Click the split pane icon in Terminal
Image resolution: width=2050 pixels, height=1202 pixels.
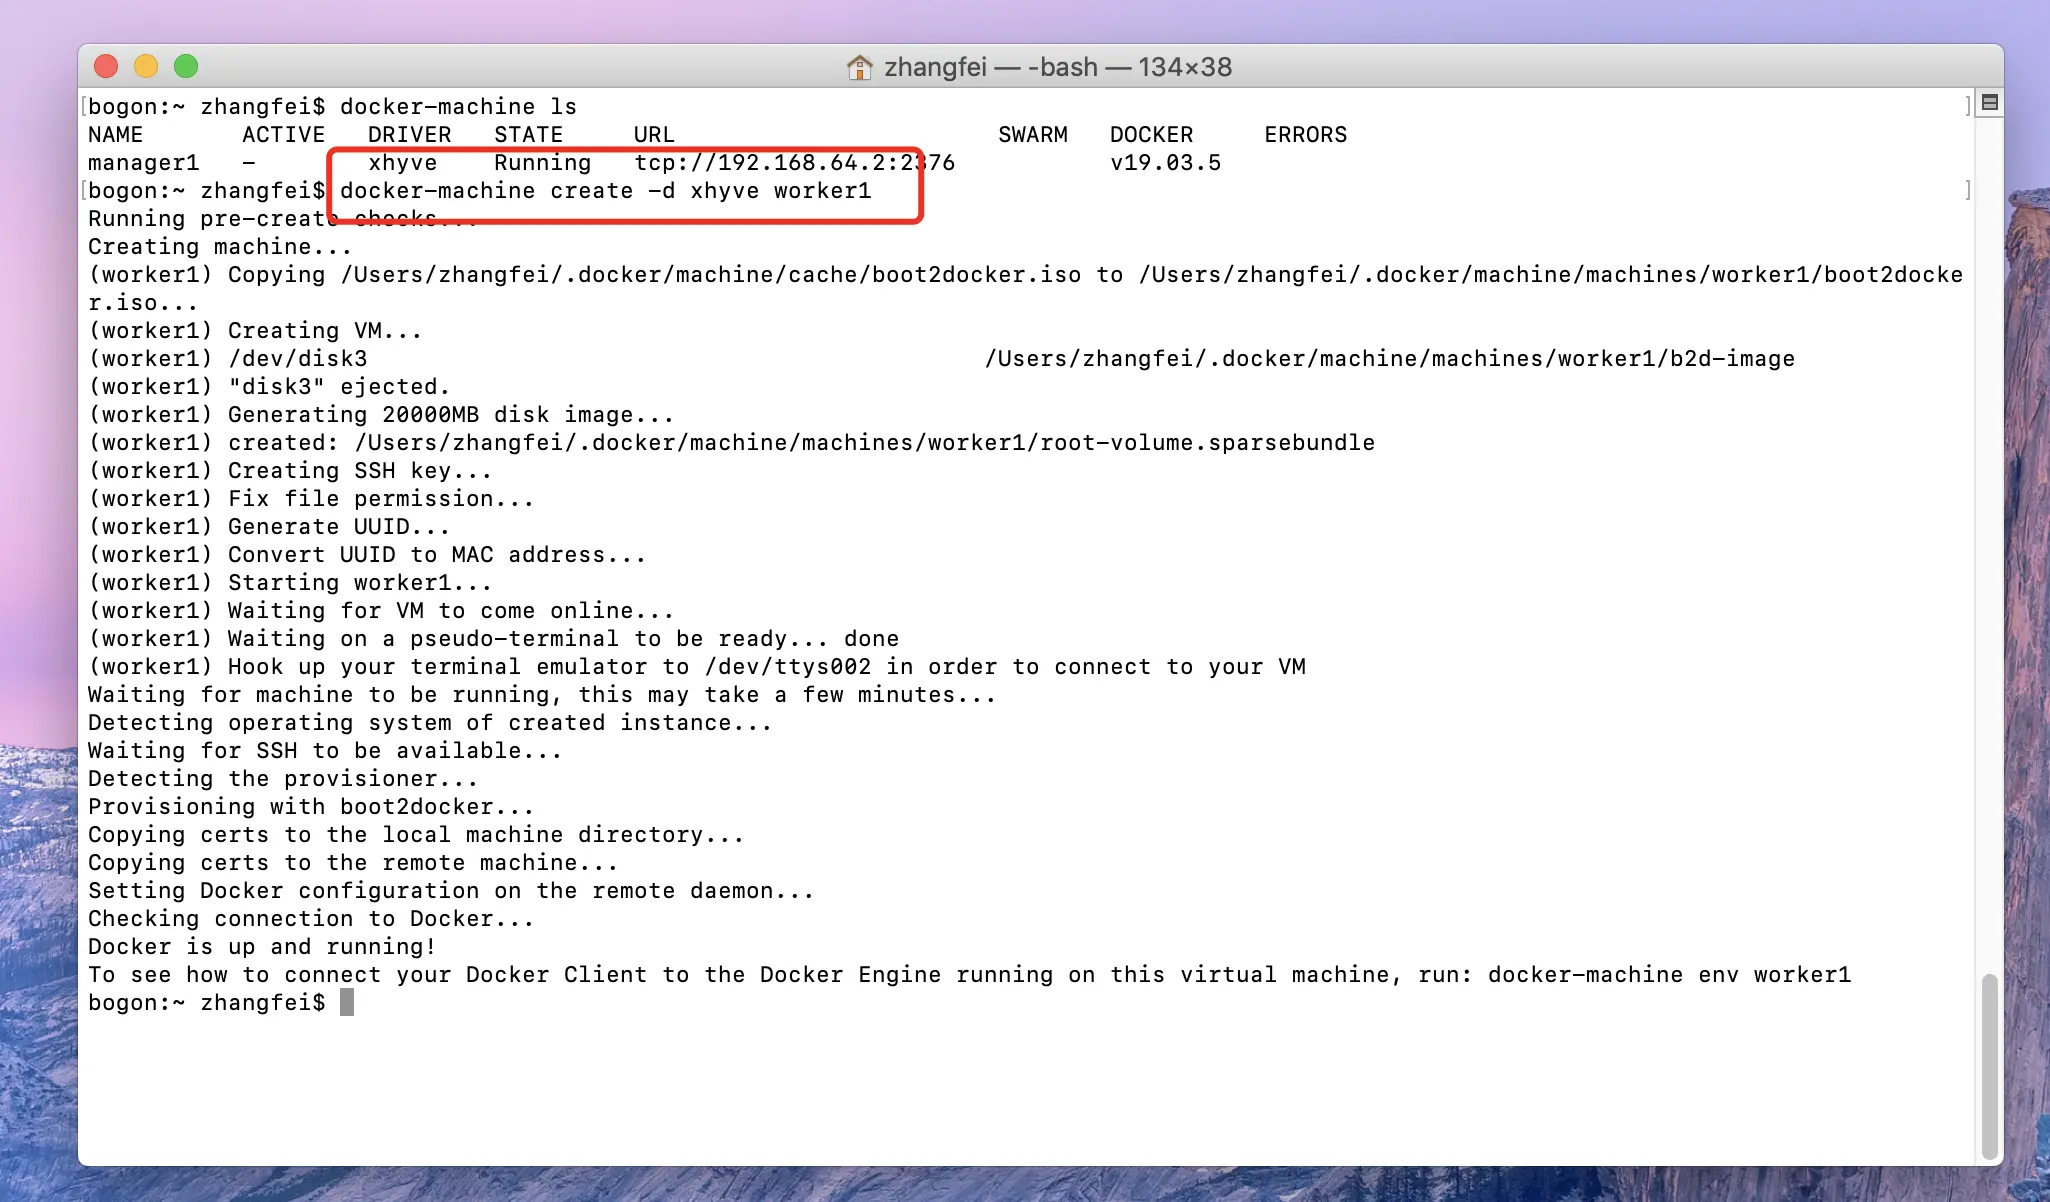pyautogui.click(x=1989, y=103)
